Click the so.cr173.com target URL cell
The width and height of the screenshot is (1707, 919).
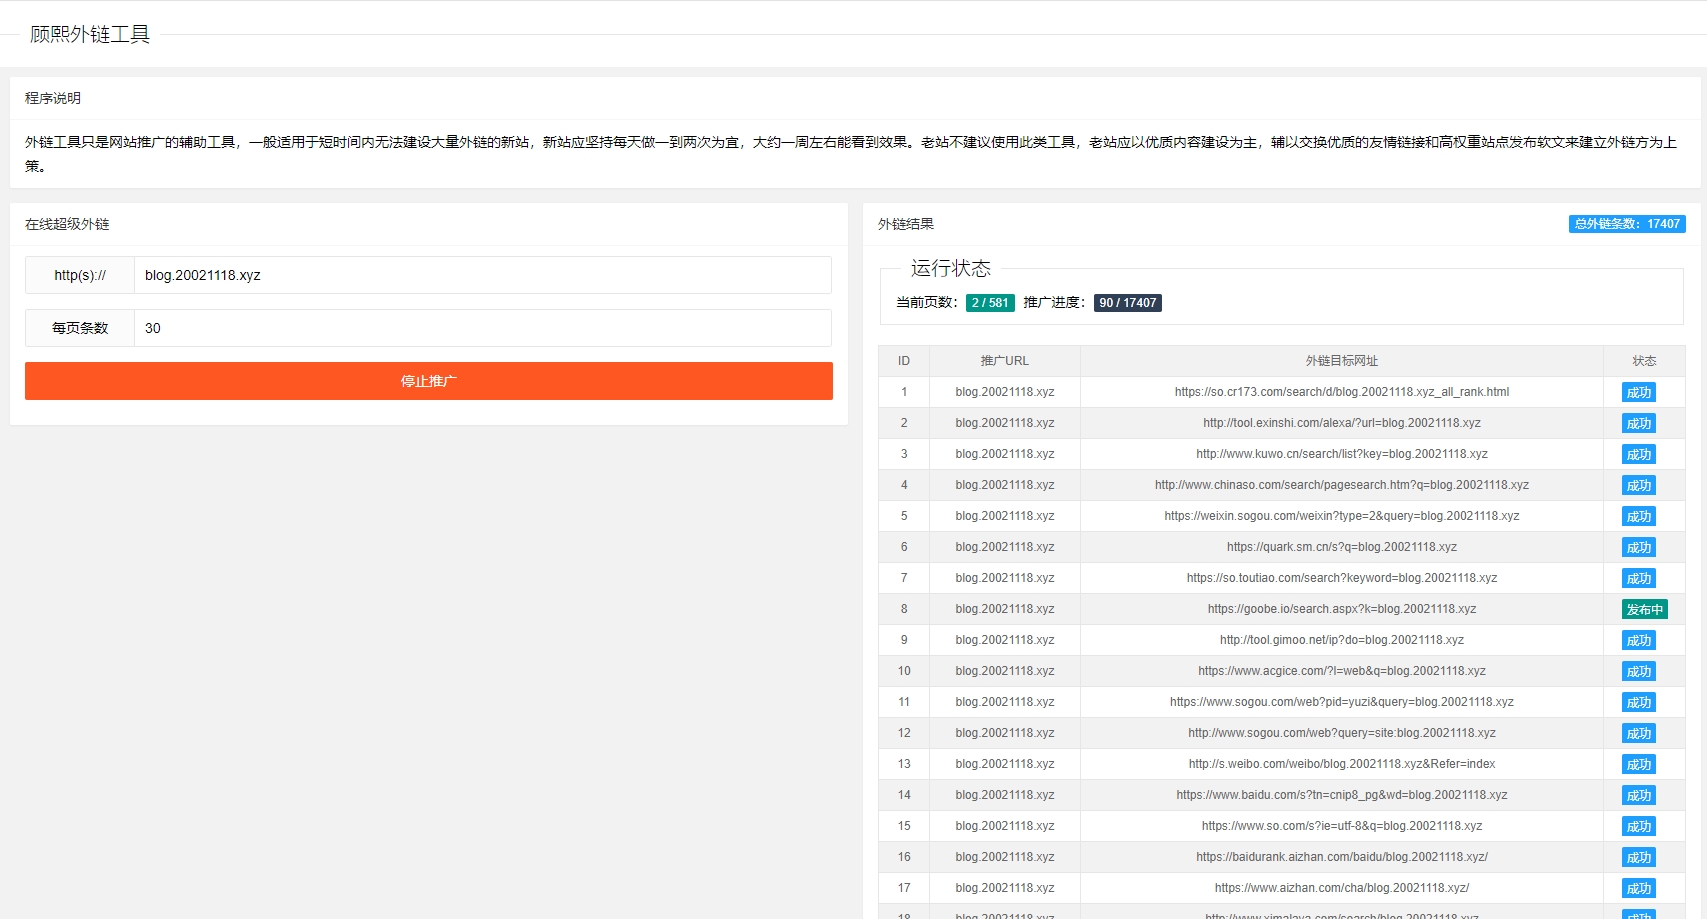pyautogui.click(x=1342, y=392)
